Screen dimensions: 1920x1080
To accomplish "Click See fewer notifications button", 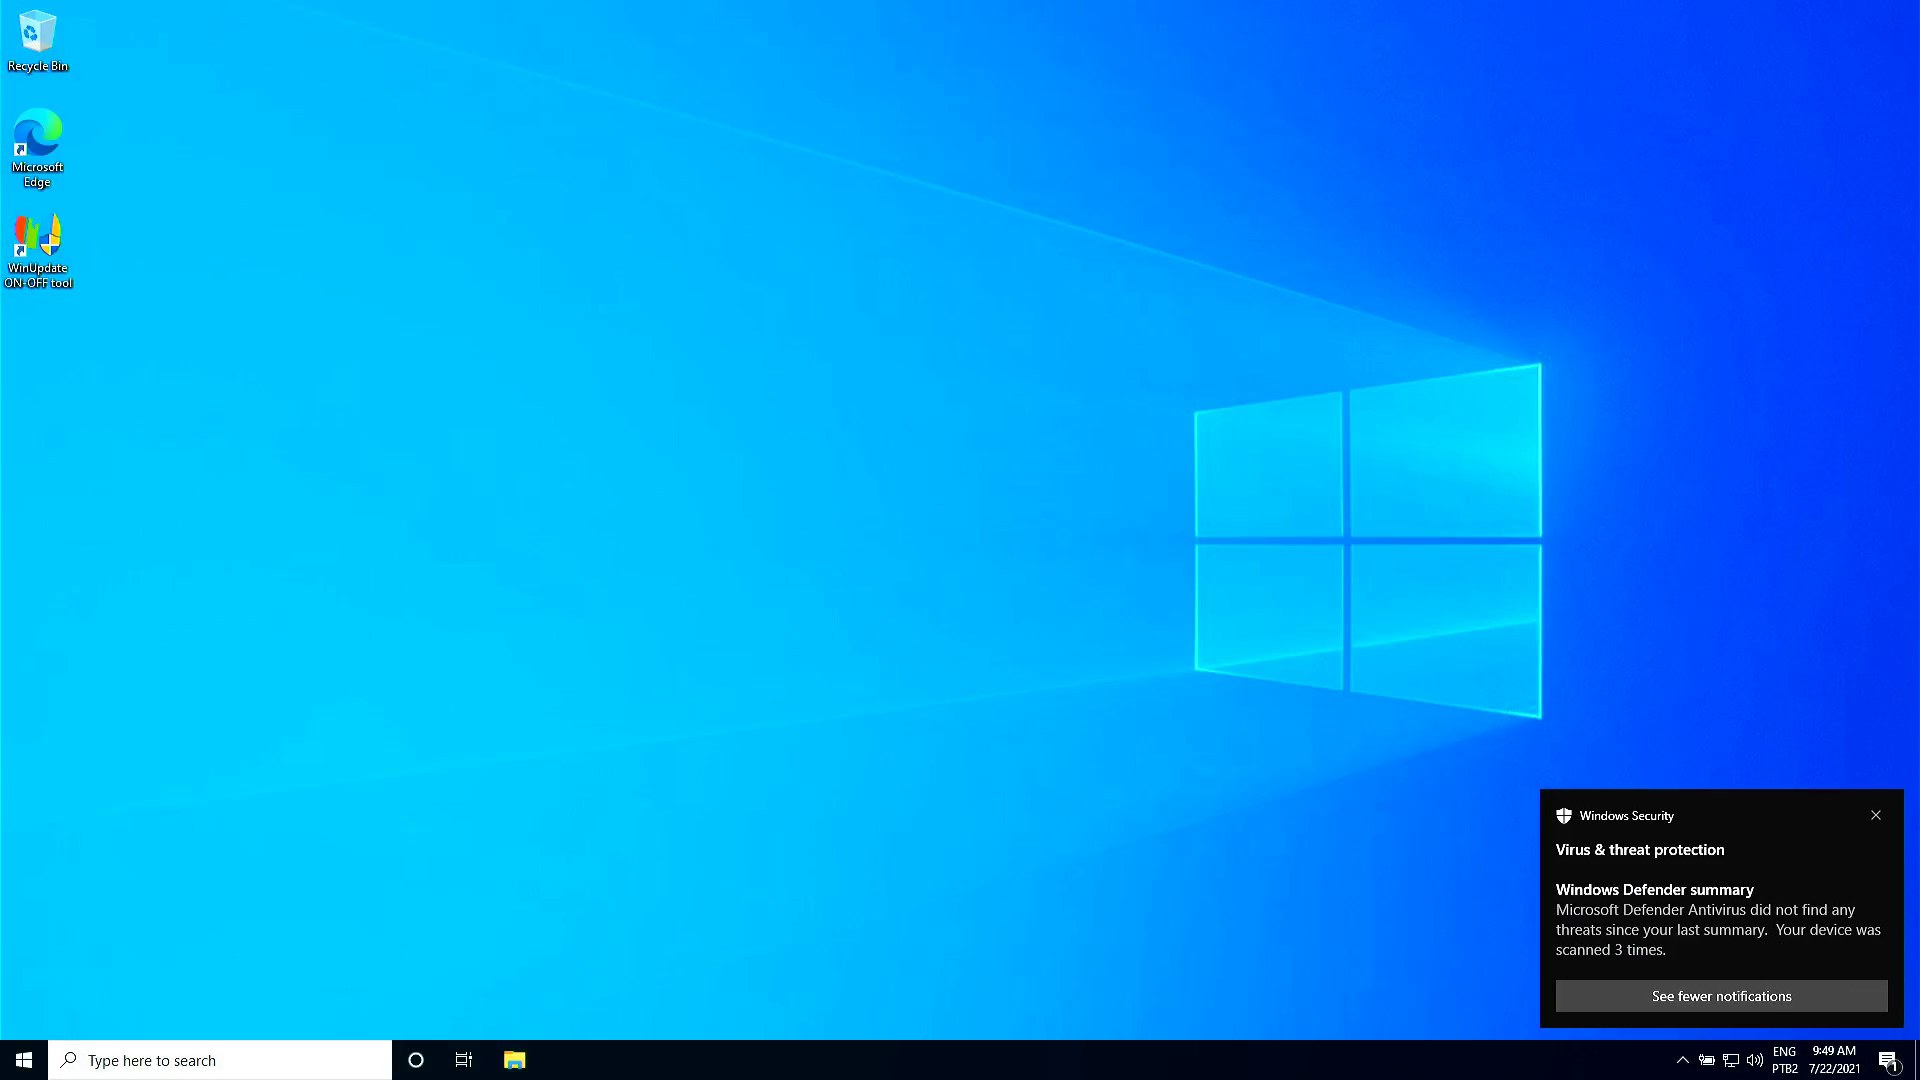I will [x=1721, y=996].
